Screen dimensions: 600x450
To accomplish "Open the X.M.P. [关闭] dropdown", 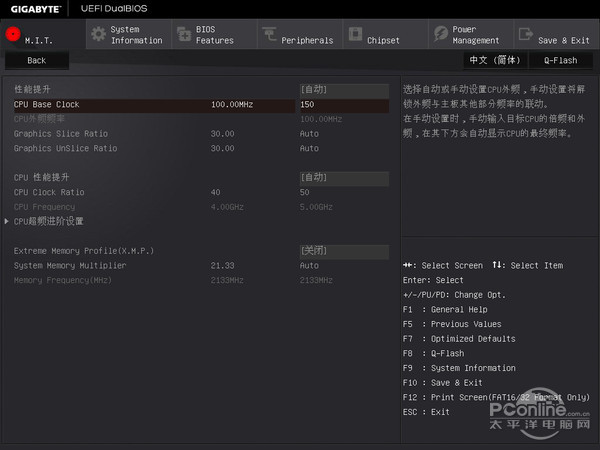I will [x=344, y=251].
